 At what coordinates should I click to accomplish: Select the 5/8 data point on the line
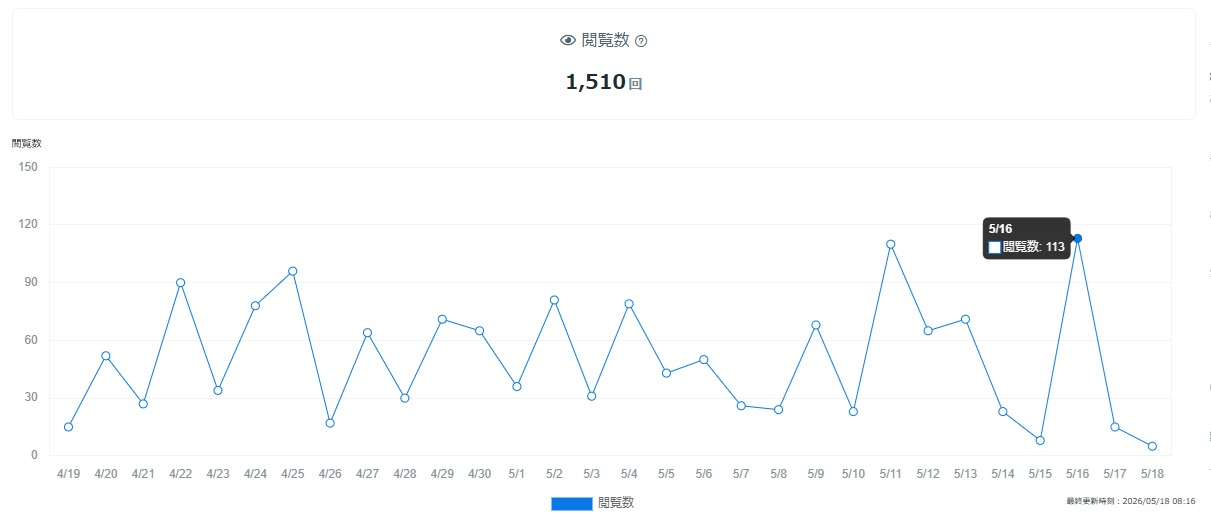point(778,410)
